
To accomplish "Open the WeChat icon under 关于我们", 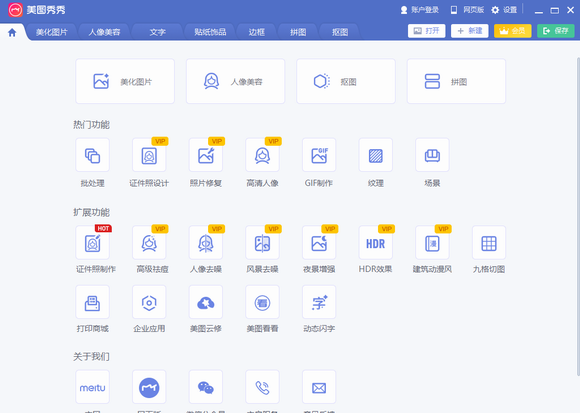I will [206, 387].
